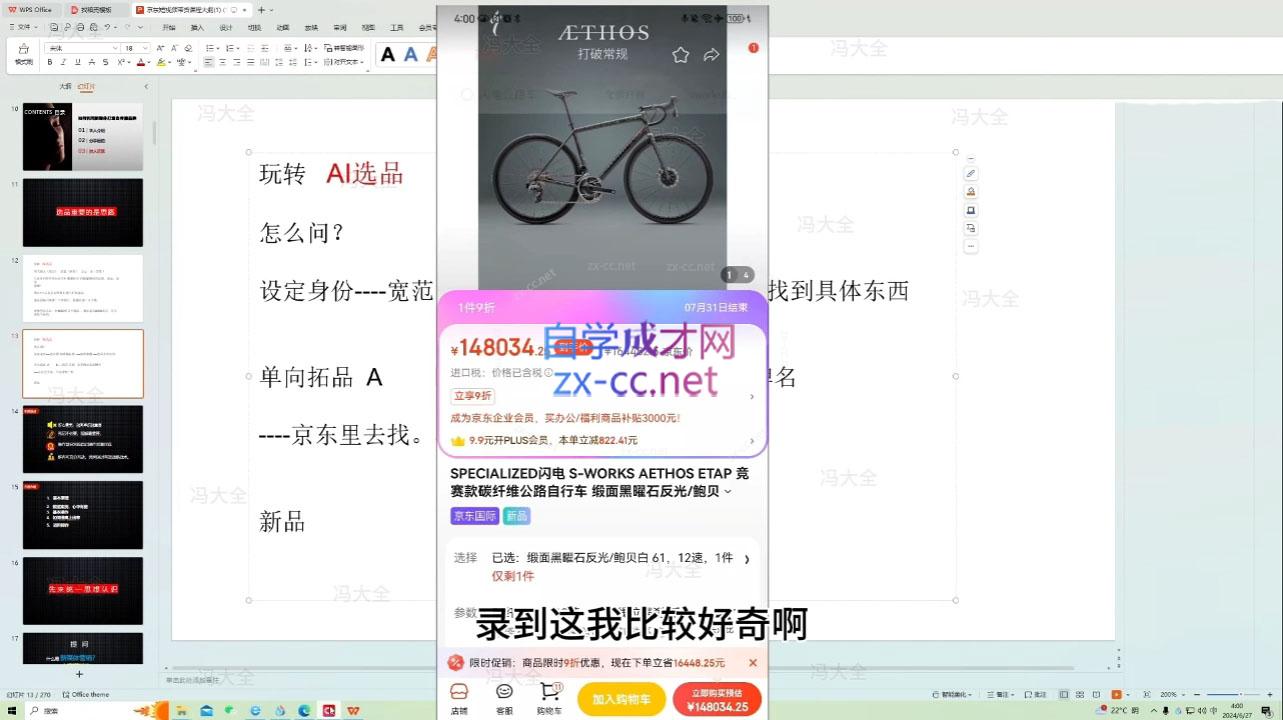
Task: Open the 插入 ribbon tab
Action: (x=197, y=27)
